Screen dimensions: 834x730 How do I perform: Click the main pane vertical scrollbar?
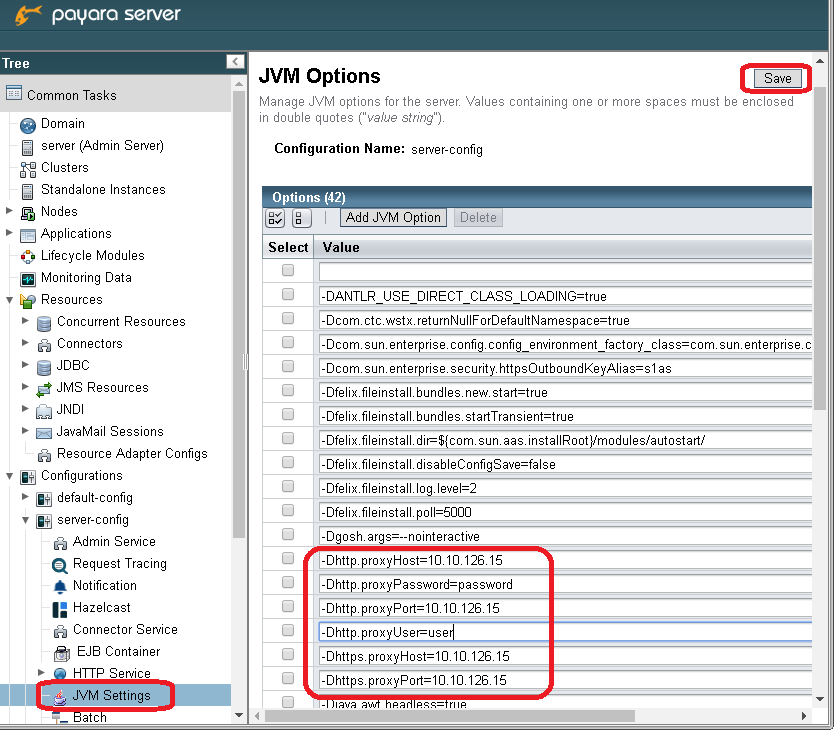[x=820, y=247]
